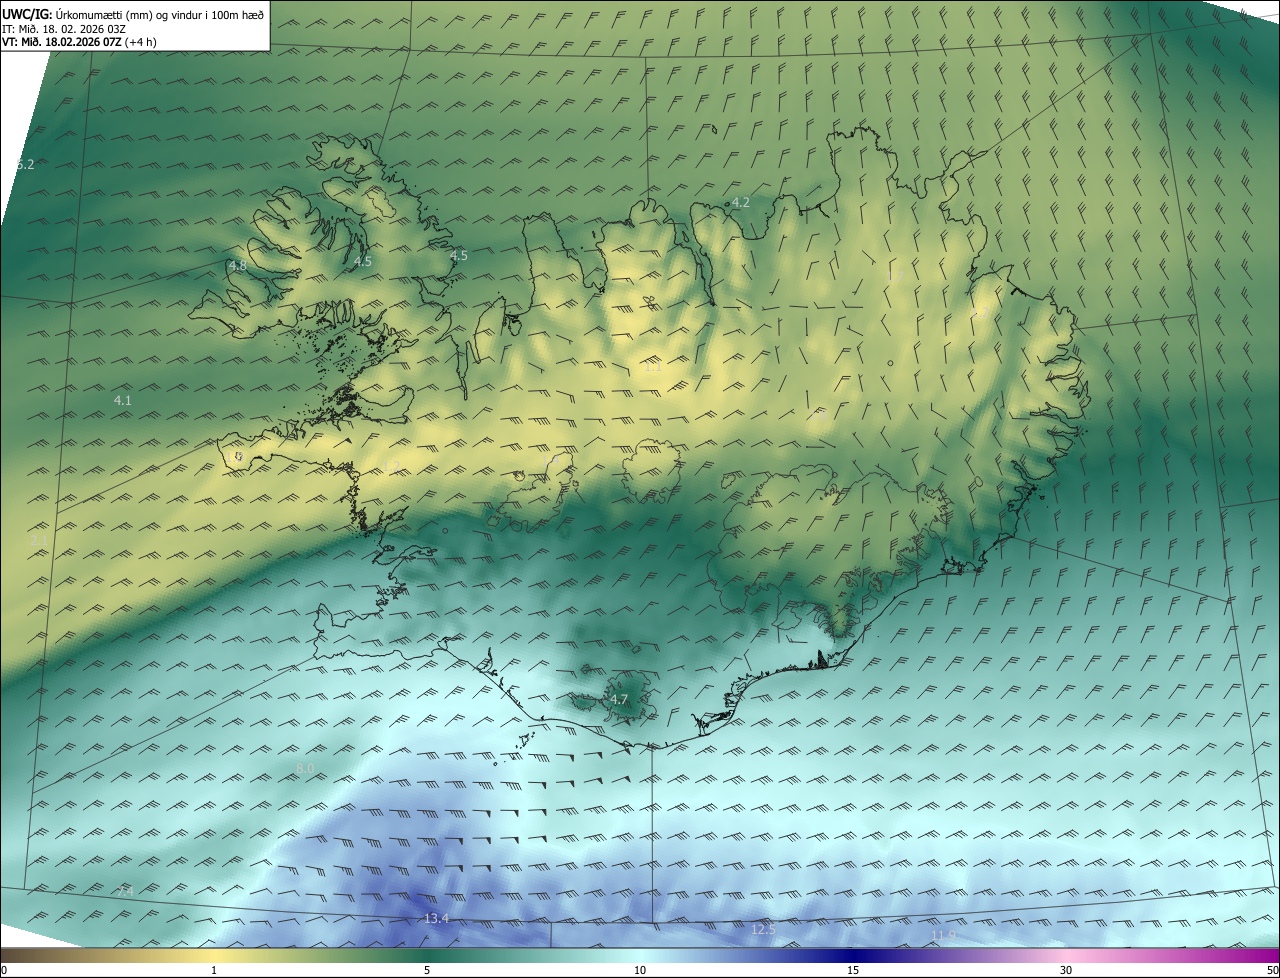
Task: Click the "VT: Mið. 18.02.2026 07Z (+4 h)" line
Action: tap(79, 42)
